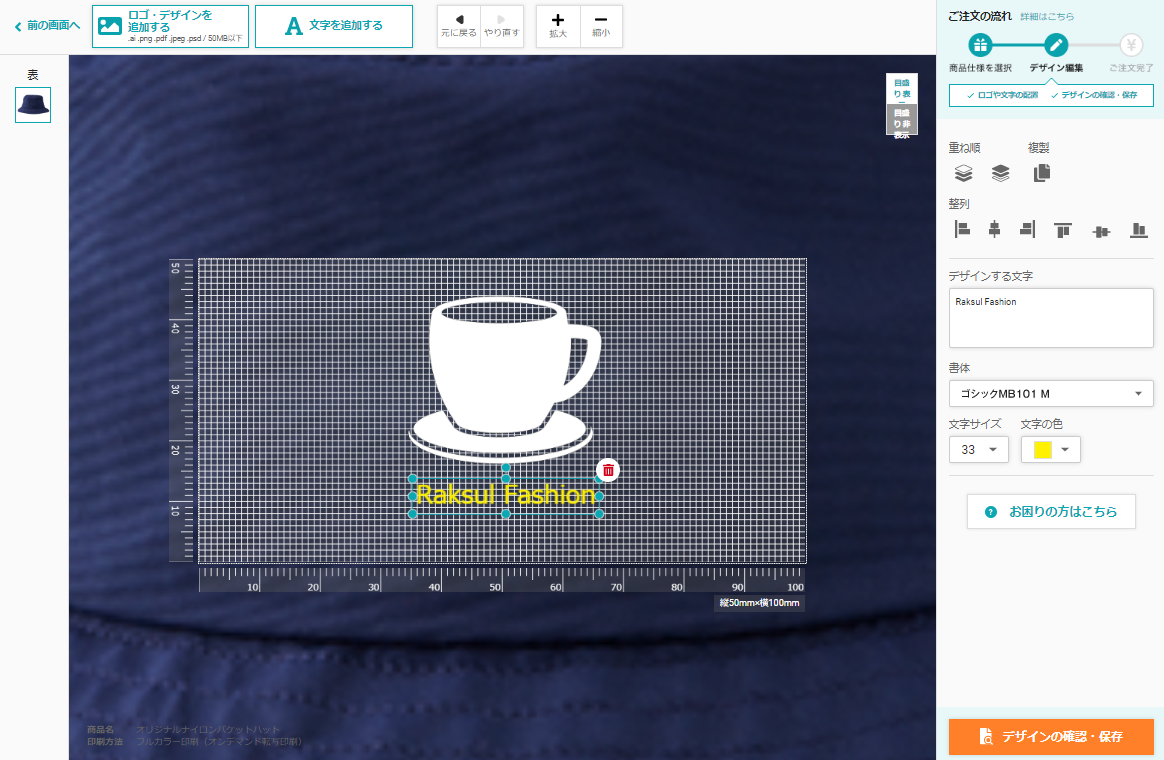Open the 文字サイズ dropdown showing 33
Image resolution: width=1164 pixels, height=760 pixels.
coord(978,449)
